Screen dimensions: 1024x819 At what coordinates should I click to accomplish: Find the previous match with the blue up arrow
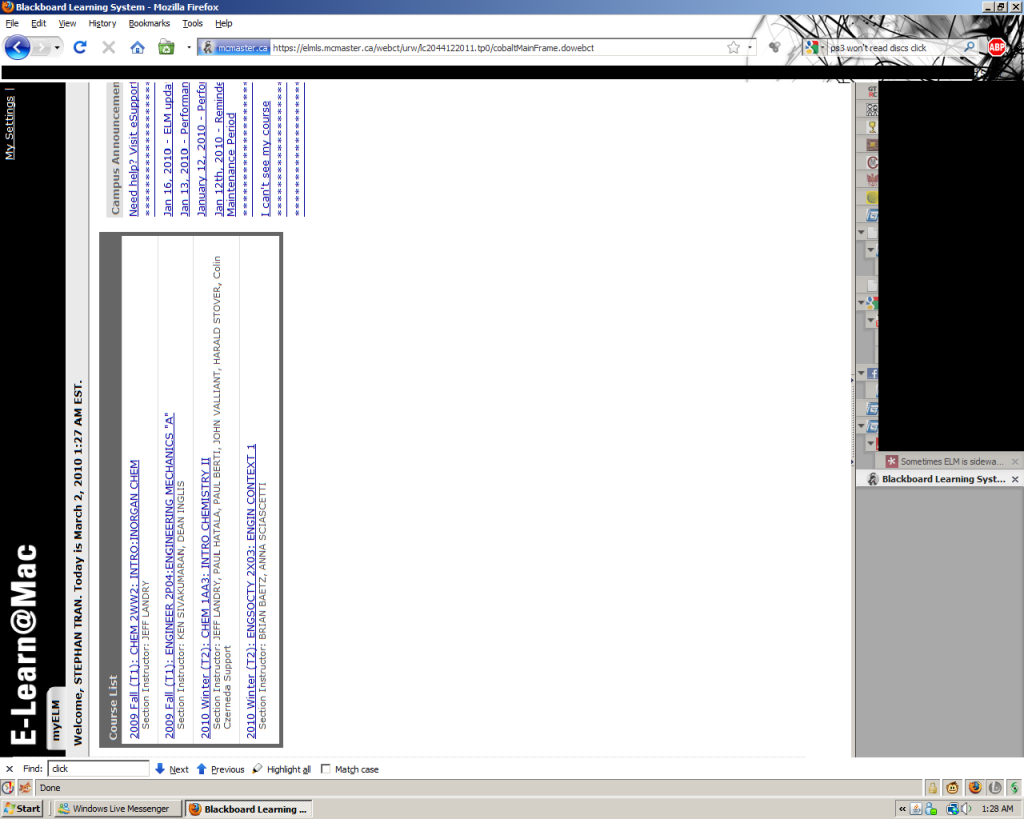pyautogui.click(x=202, y=769)
